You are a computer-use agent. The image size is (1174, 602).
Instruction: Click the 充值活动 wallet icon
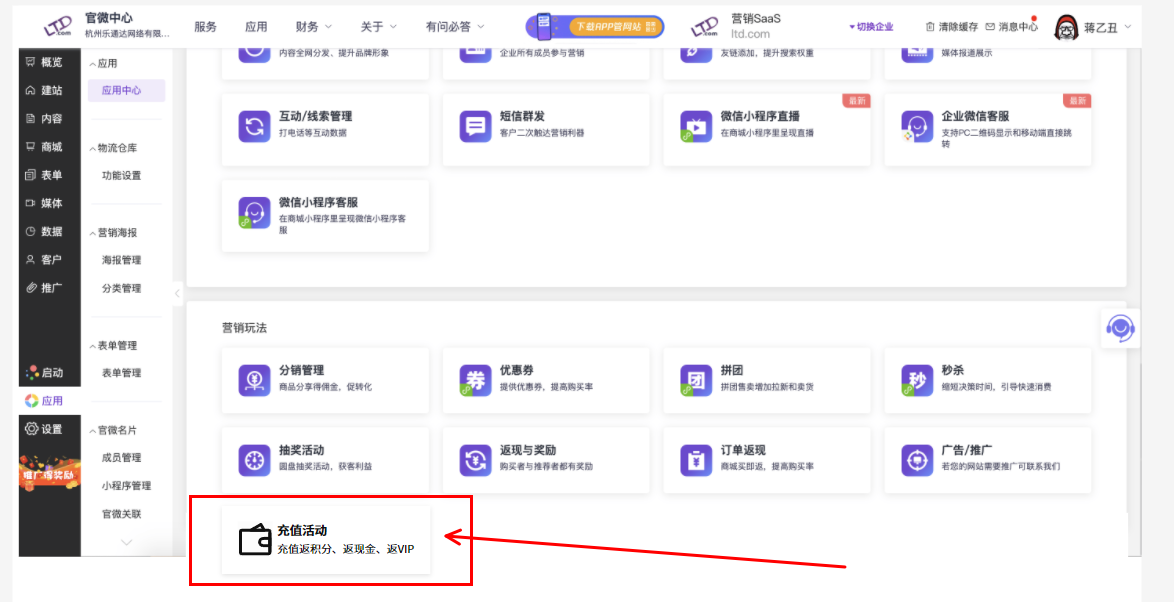point(255,540)
